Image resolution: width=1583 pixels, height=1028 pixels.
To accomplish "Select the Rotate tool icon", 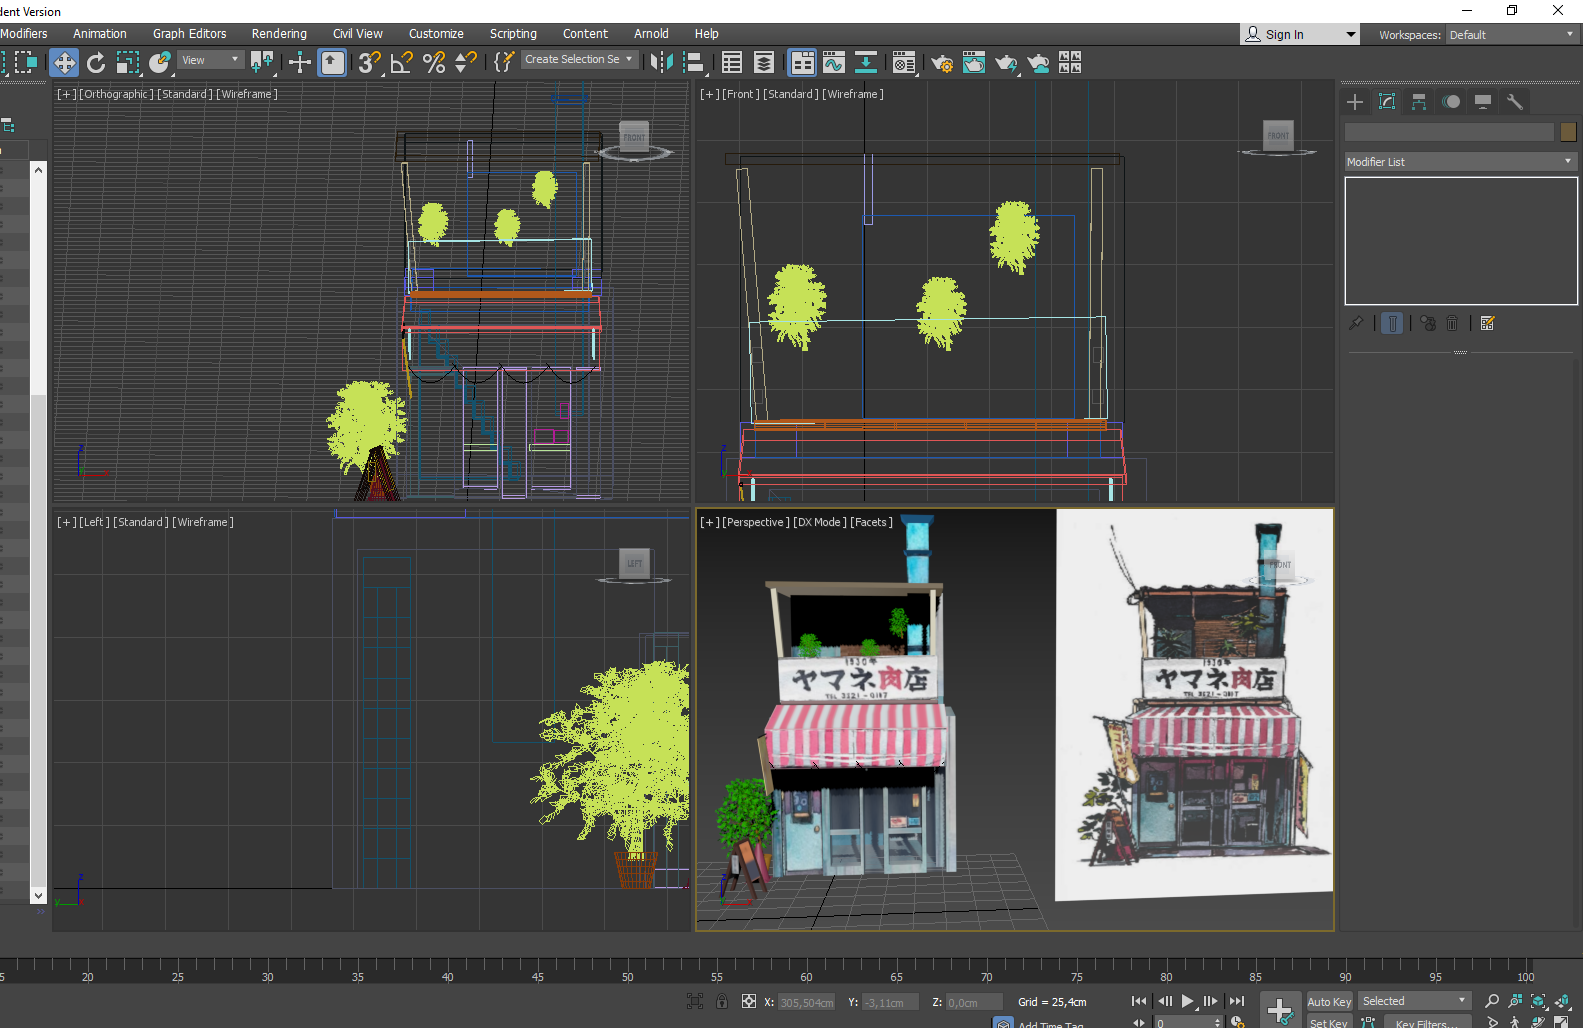I will [96, 63].
